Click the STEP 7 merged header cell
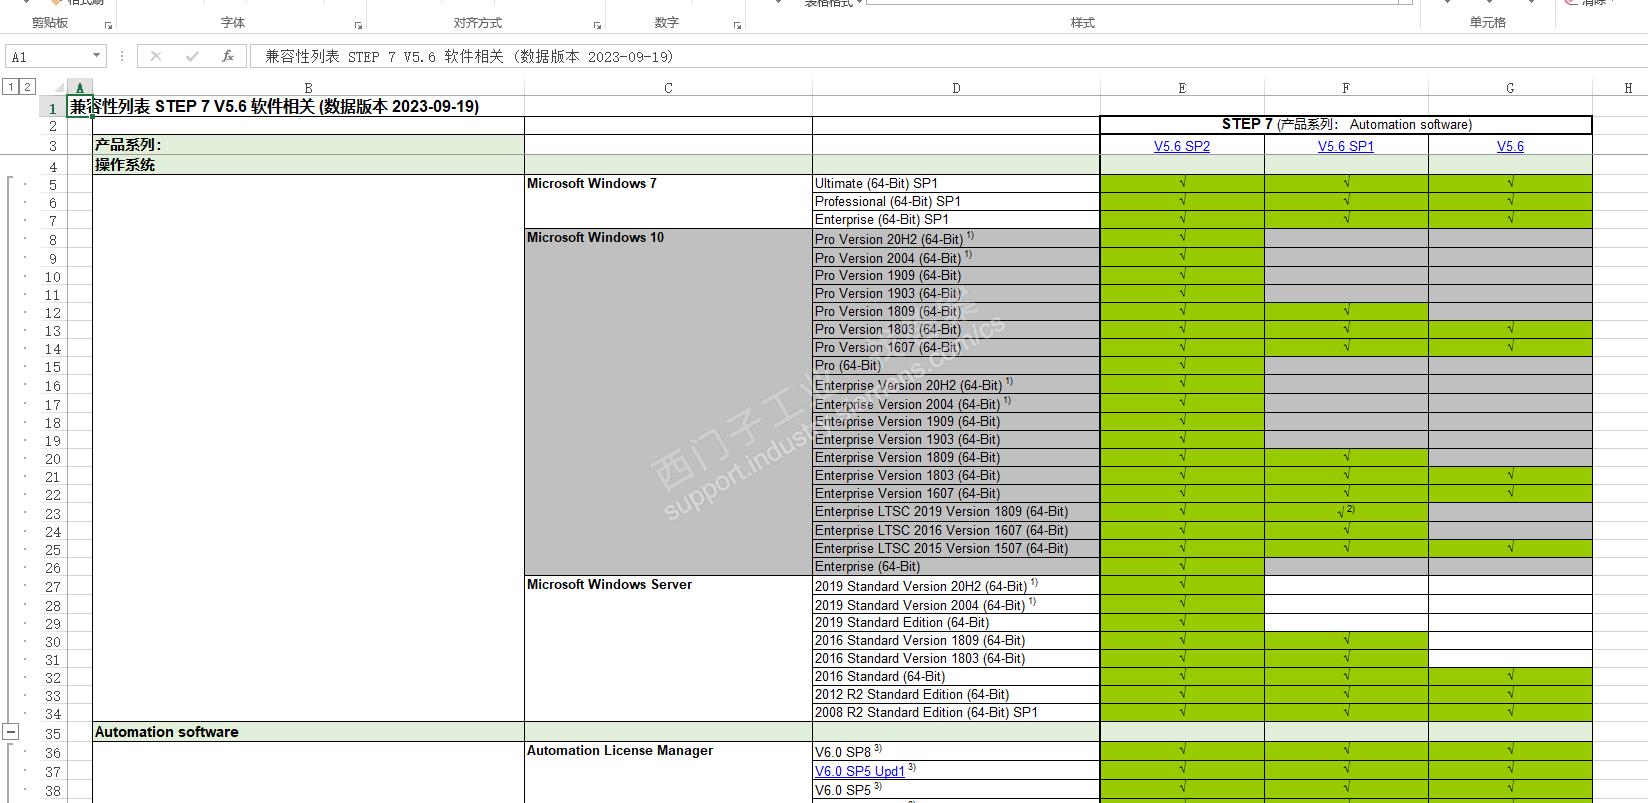The height and width of the screenshot is (803, 1648). click(x=1346, y=125)
